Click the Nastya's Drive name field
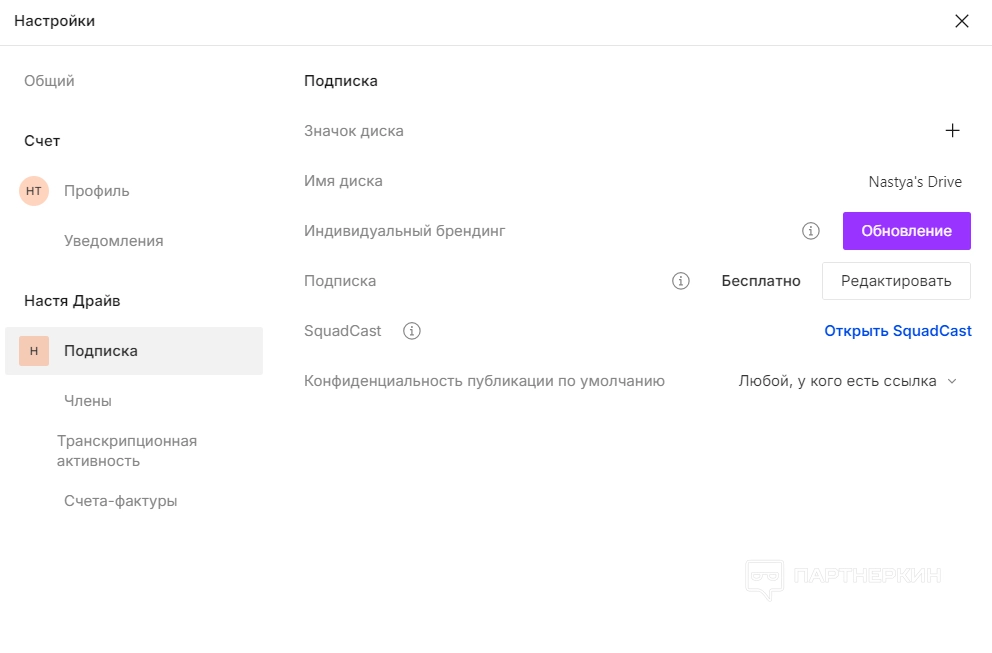This screenshot has height=653, width=992. click(x=915, y=182)
